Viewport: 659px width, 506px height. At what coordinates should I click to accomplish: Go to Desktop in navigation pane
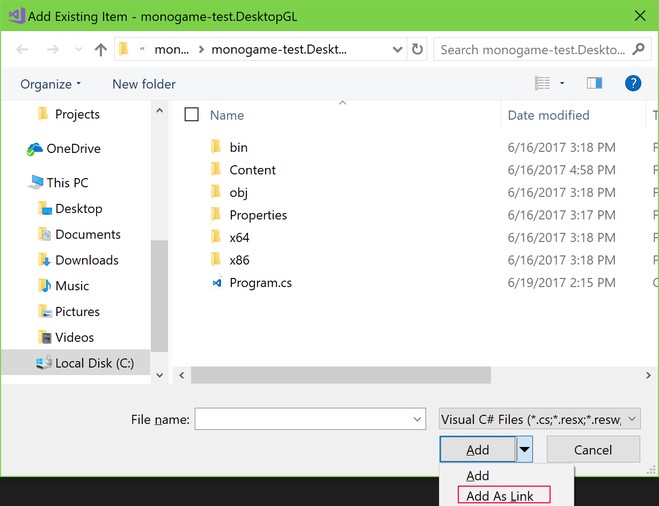[79, 208]
